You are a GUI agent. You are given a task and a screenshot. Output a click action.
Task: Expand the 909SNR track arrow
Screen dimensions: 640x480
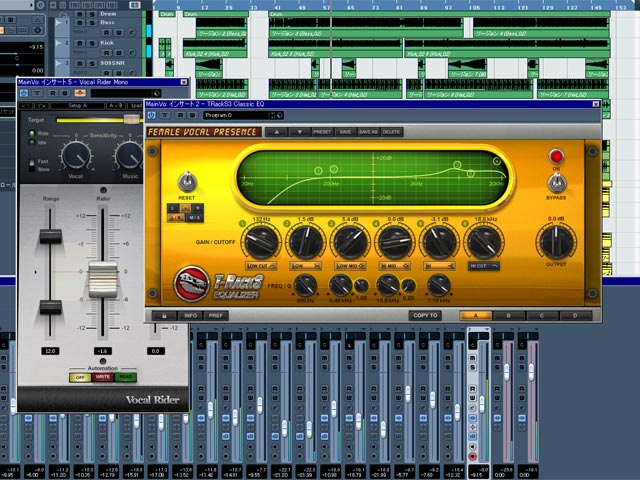(x=60, y=63)
